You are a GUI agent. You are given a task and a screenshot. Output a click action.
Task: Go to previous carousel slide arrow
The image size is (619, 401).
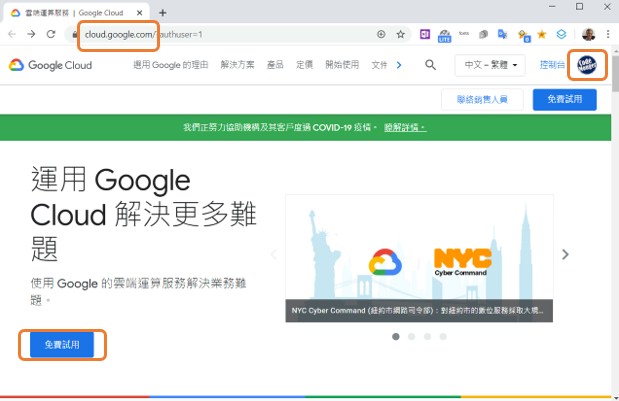tap(274, 255)
